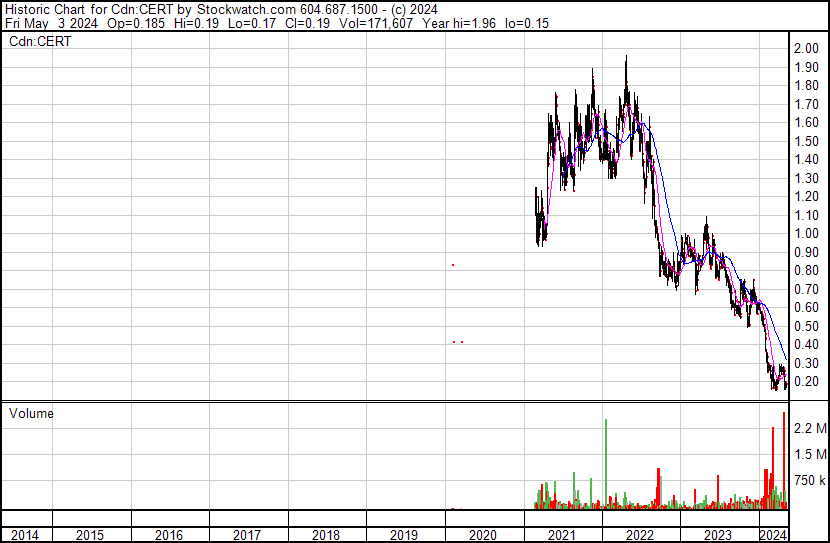Select the 2022 year label on time axis
Viewport: 830px width, 543px height.
(639, 535)
